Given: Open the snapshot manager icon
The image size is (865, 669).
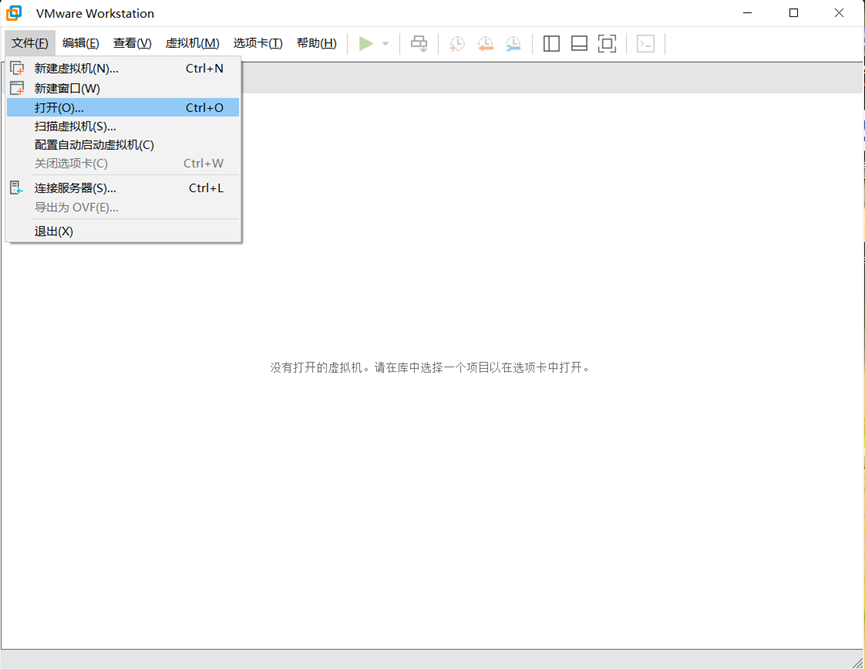Looking at the screenshot, I should (x=513, y=44).
